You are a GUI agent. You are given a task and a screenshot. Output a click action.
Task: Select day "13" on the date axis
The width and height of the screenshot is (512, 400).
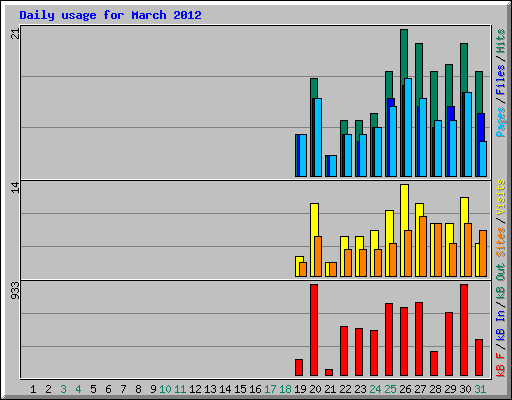point(210,389)
